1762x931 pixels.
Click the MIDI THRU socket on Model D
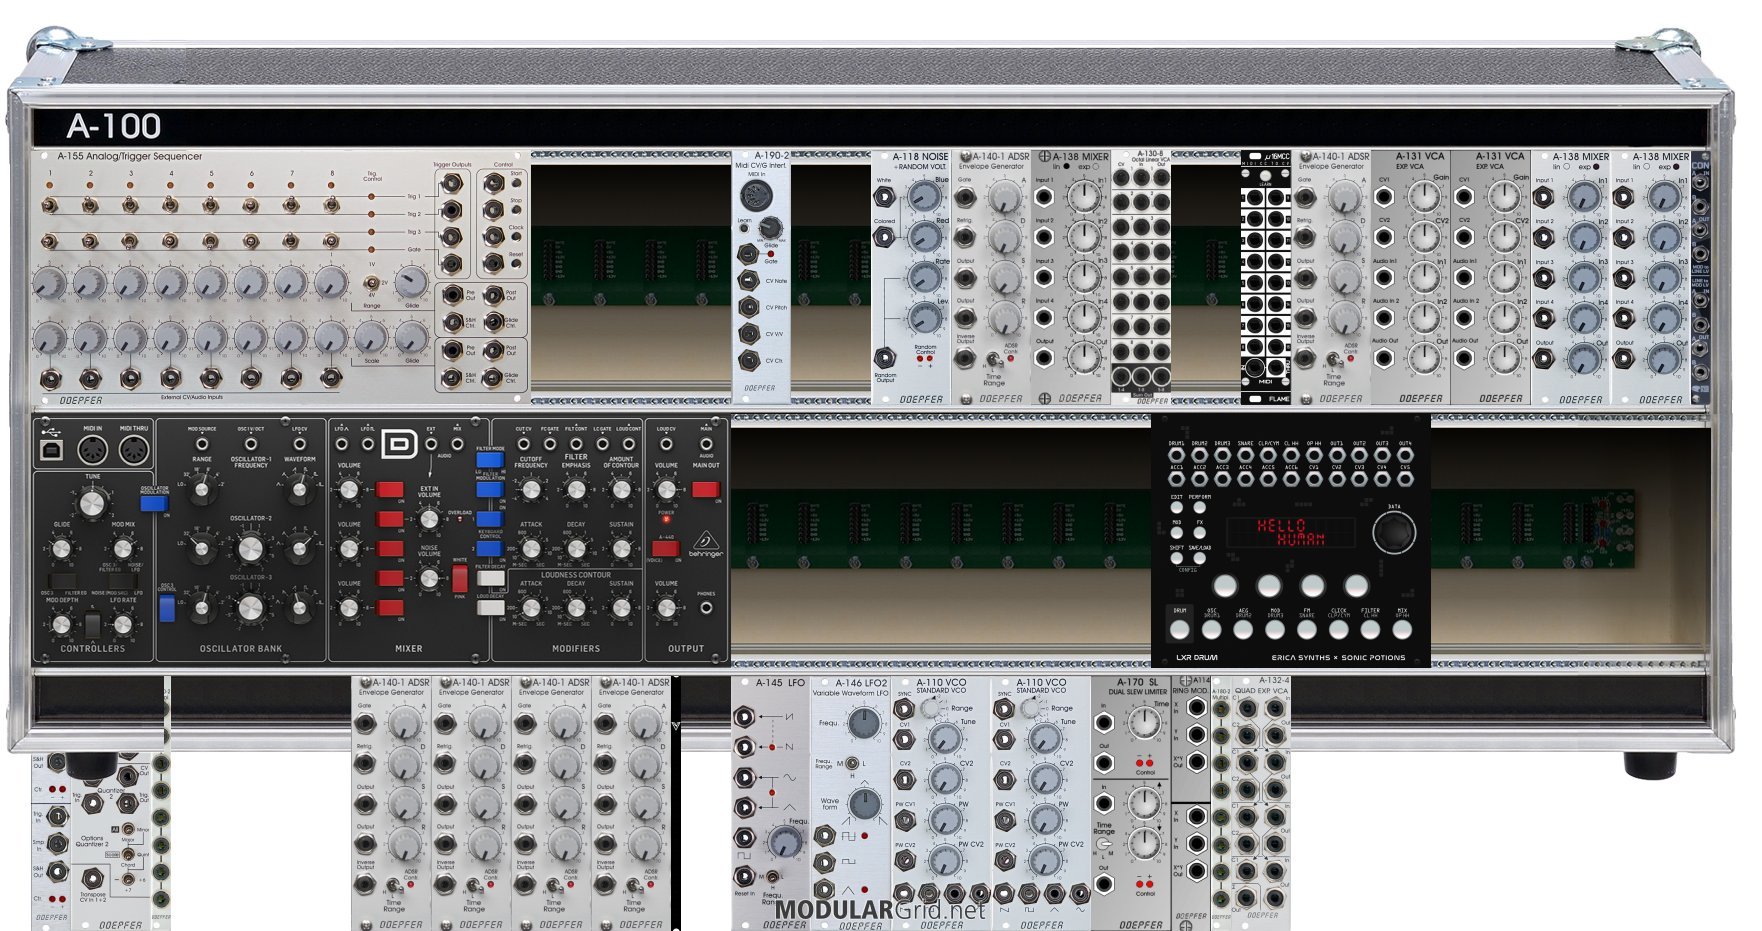(x=134, y=450)
